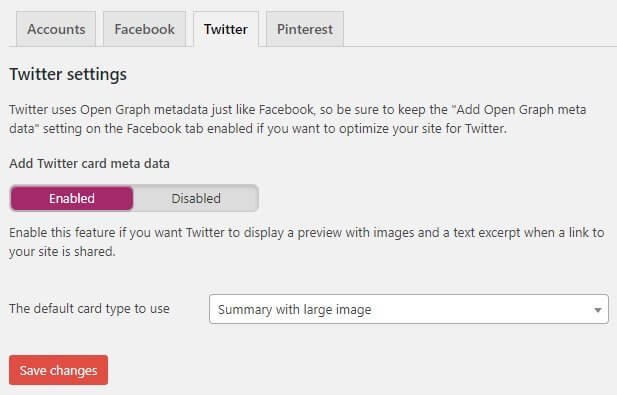The image size is (617, 395).
Task: Switch to the Accounts tab
Action: [x=56, y=29]
